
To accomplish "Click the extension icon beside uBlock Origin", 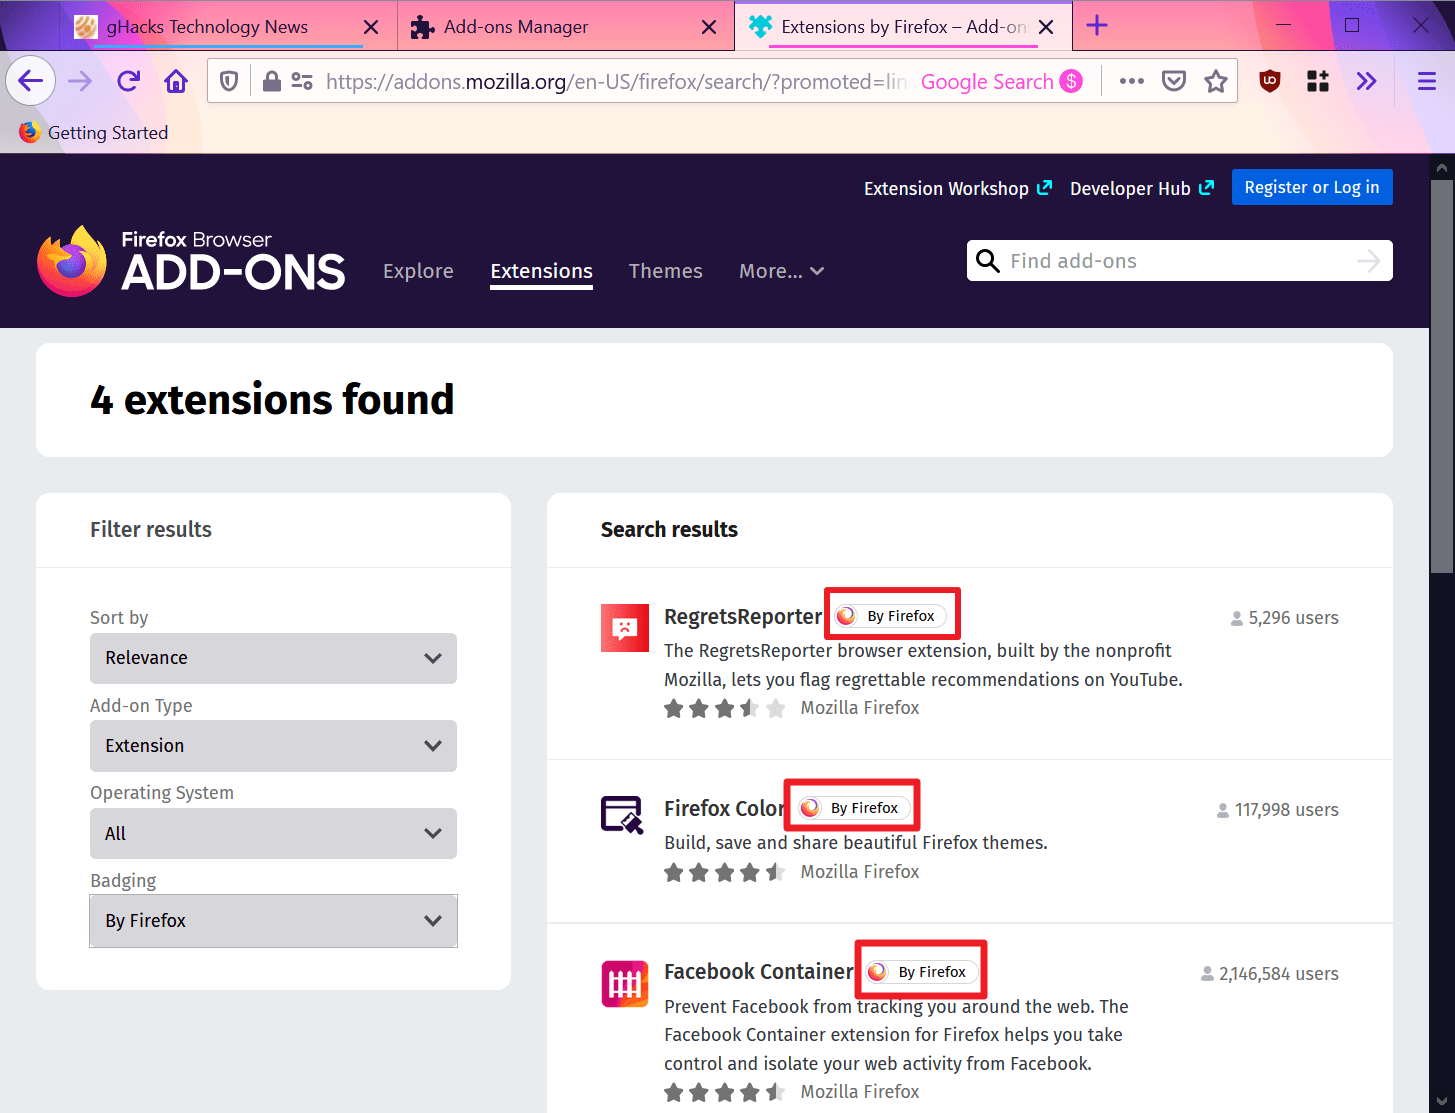I will [1318, 82].
